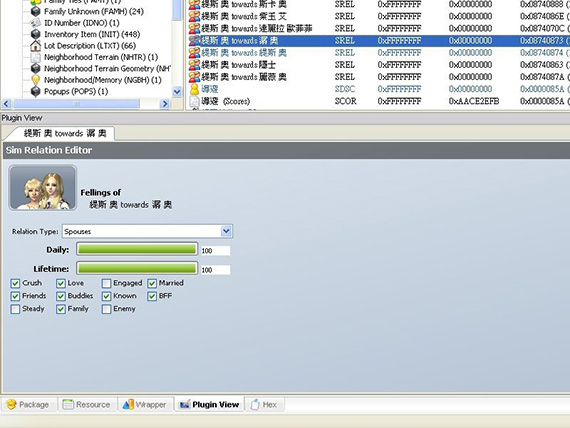Click the 0xAACE2EFB value cell
The image size is (570, 428).
(474, 101)
